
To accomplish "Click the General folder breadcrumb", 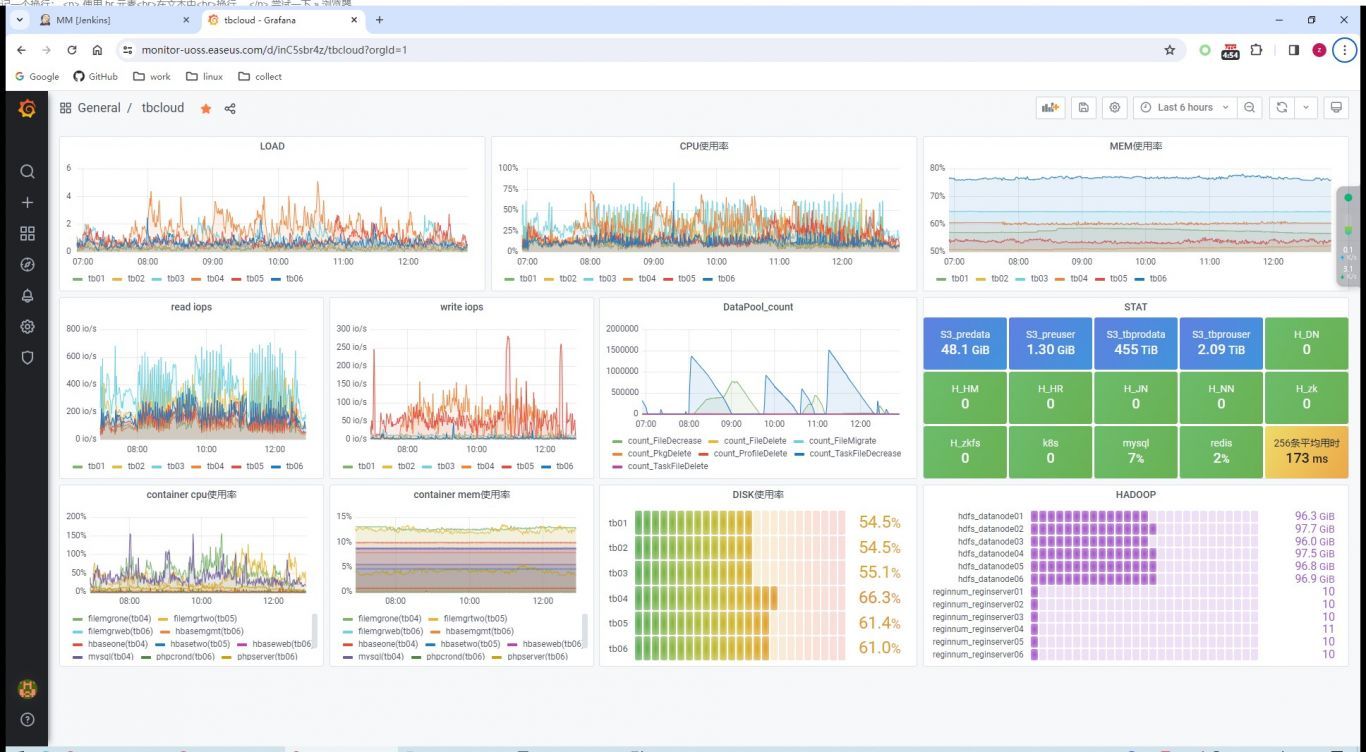I will pos(99,108).
